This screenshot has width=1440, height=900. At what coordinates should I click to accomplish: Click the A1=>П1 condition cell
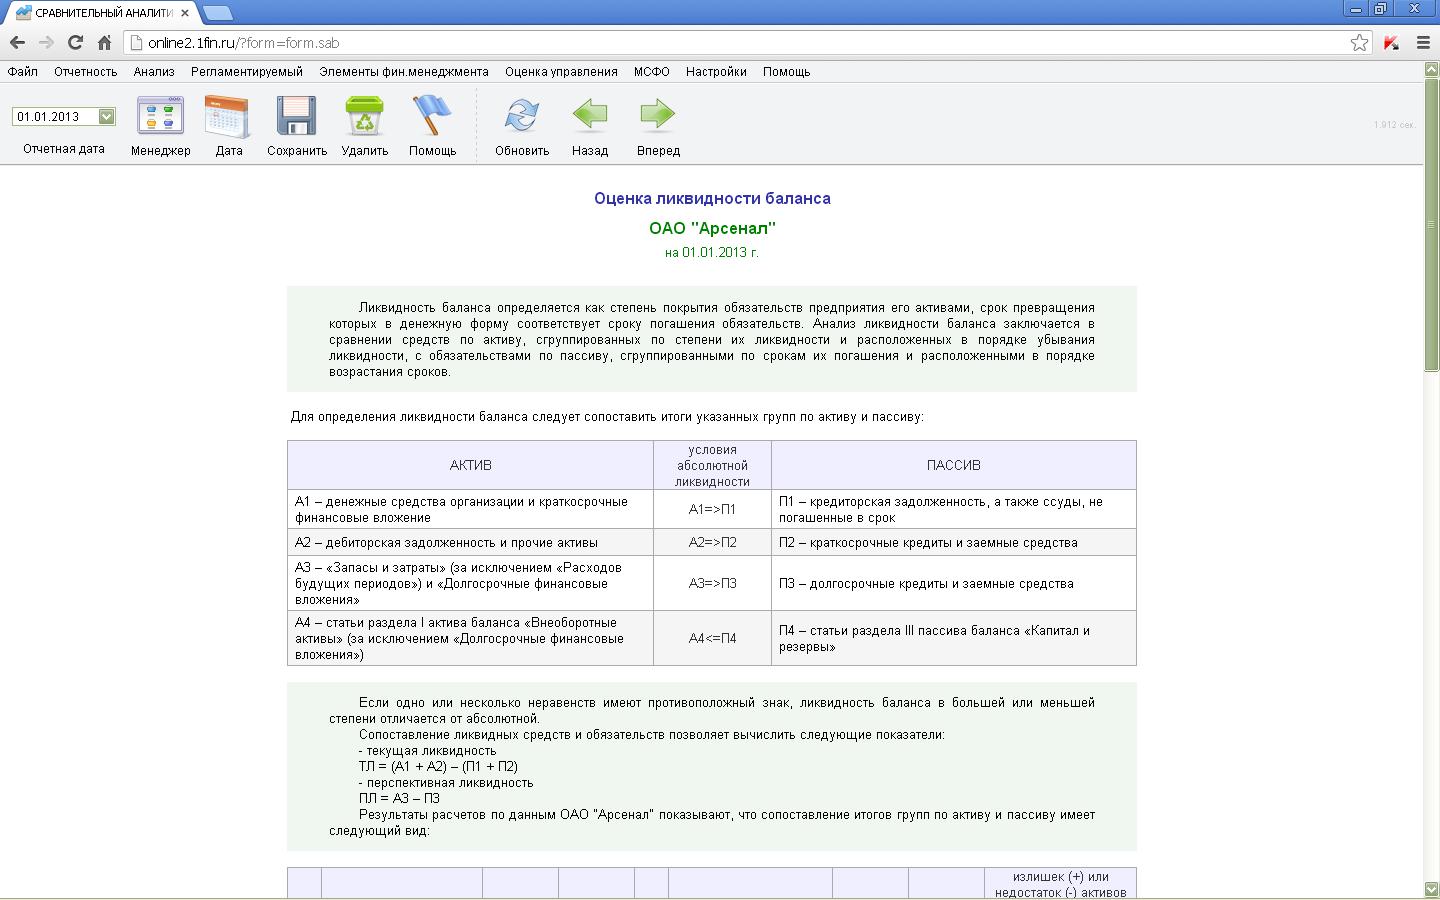coord(712,509)
